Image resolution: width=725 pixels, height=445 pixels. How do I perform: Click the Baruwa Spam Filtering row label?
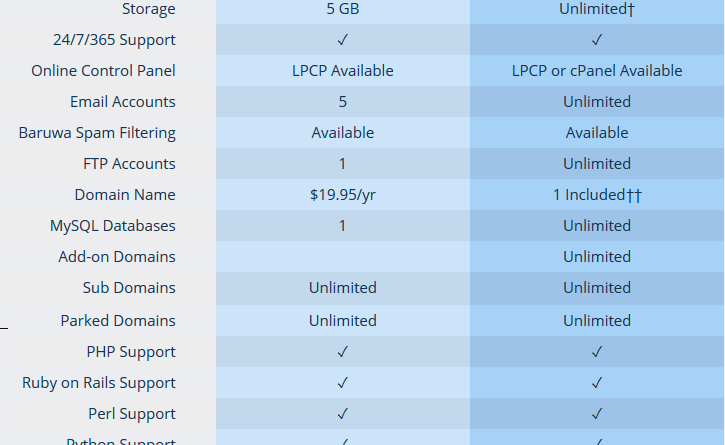(x=97, y=133)
